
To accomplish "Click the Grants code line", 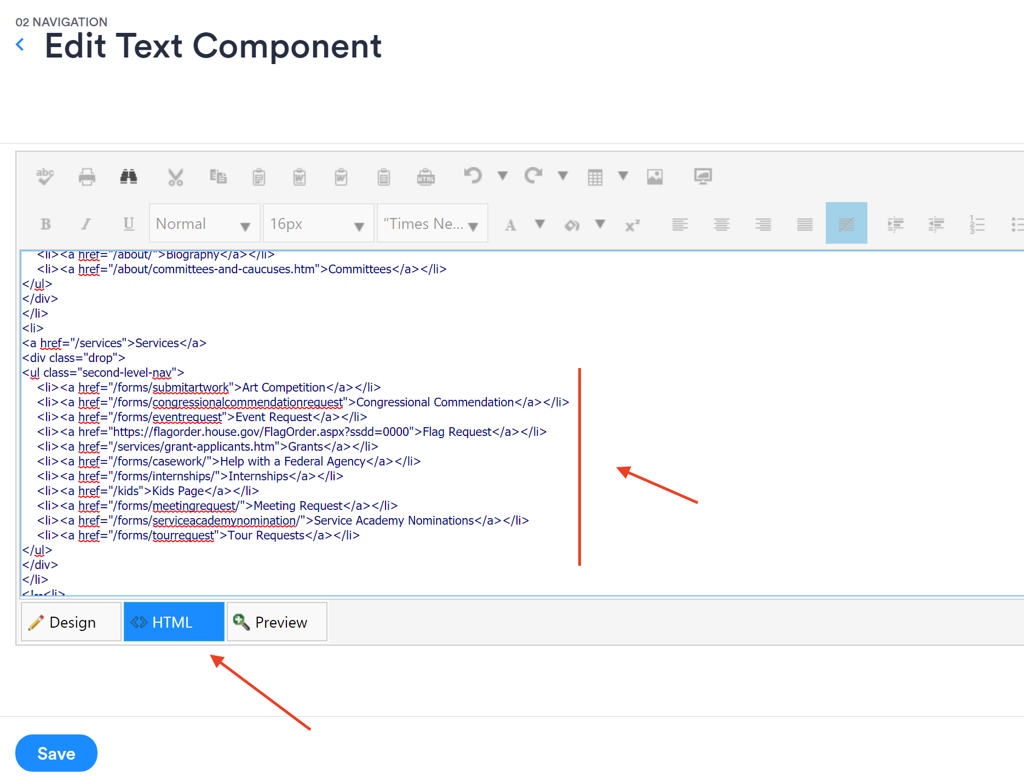I will click(208, 447).
